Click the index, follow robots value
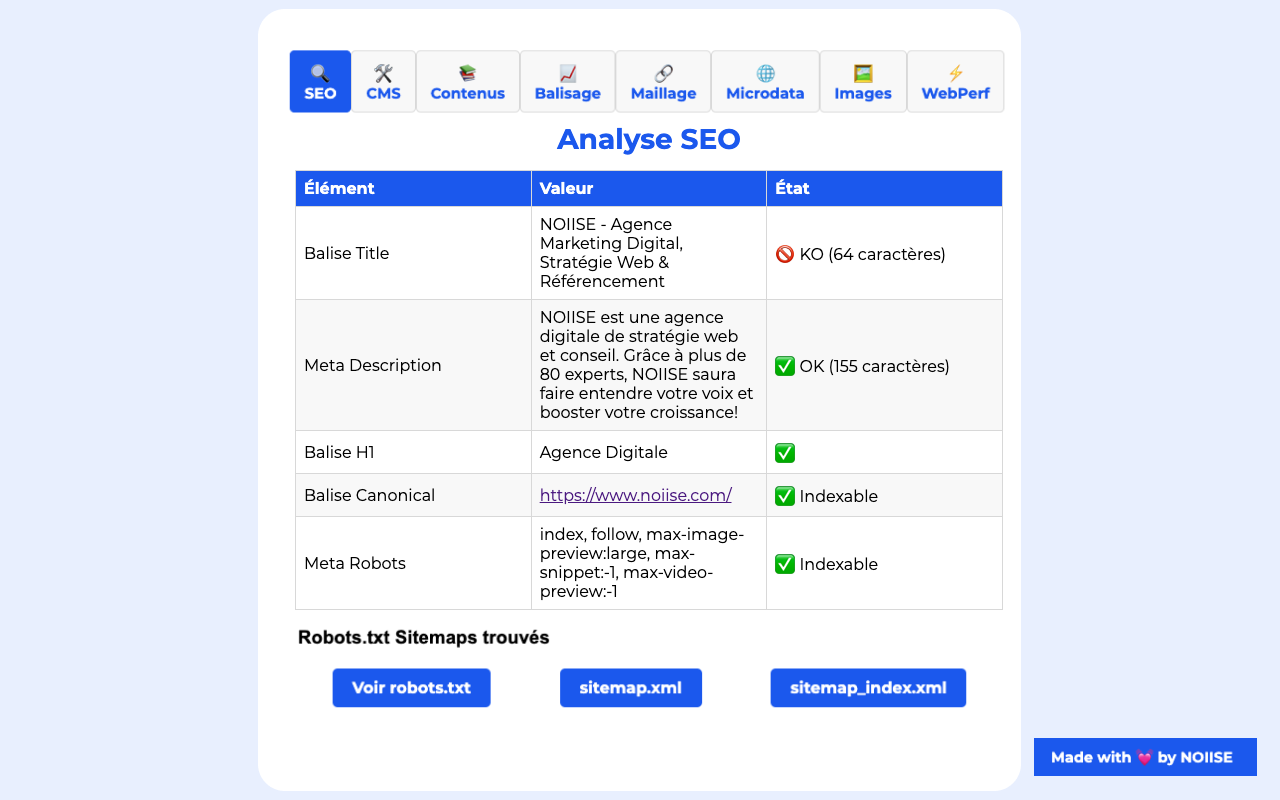This screenshot has width=1280, height=800. pyautogui.click(x=642, y=563)
